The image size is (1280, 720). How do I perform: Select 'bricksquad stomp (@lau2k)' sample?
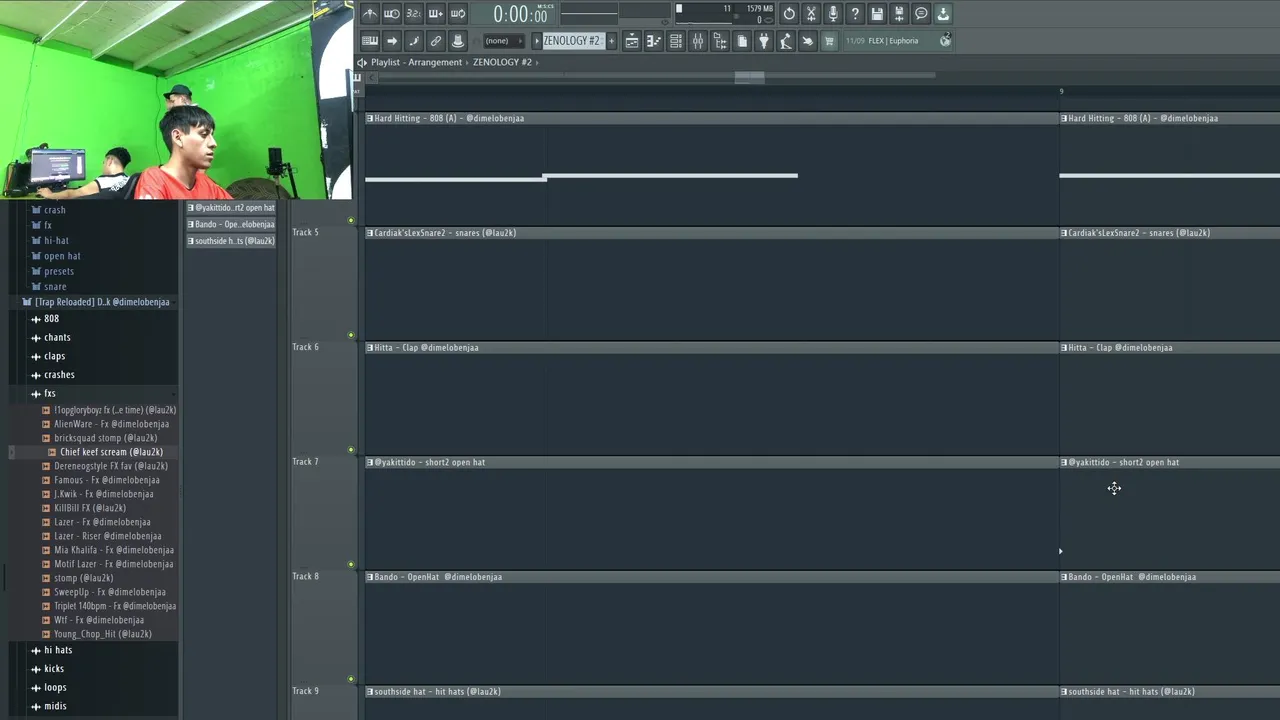coord(105,438)
